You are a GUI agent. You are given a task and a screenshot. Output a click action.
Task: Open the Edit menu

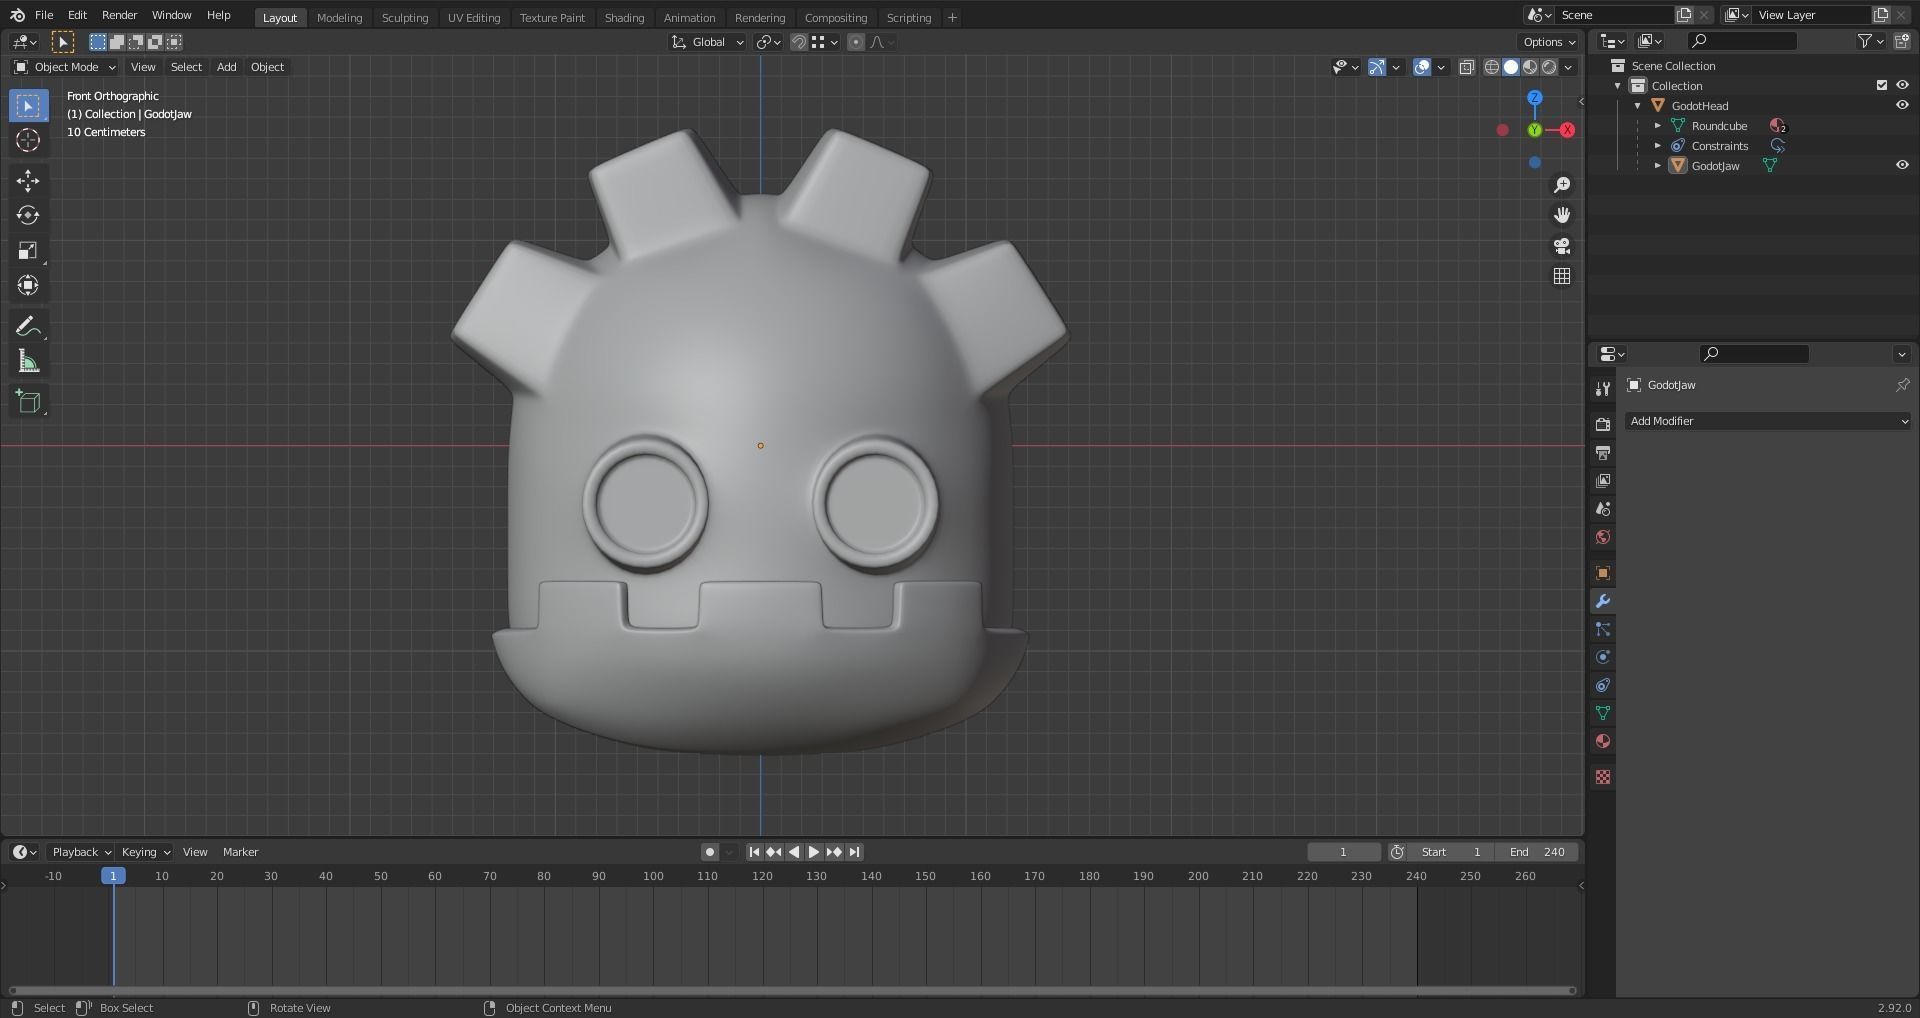coord(77,15)
